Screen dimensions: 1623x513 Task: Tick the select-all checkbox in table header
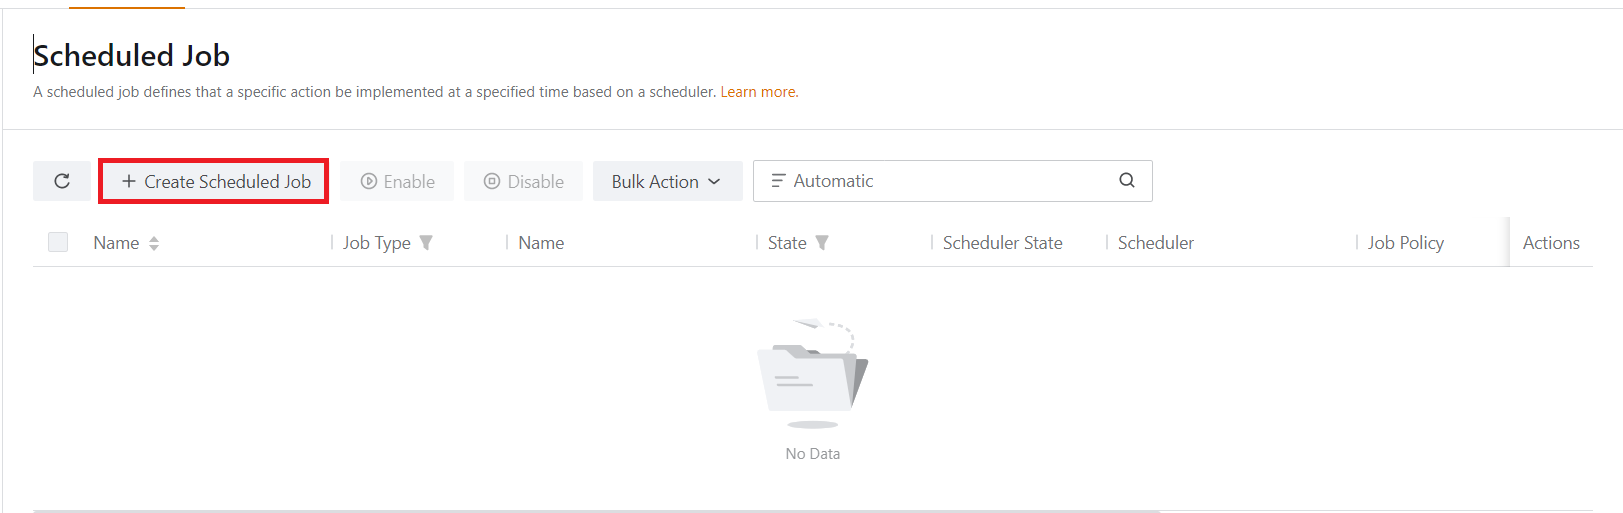click(58, 242)
